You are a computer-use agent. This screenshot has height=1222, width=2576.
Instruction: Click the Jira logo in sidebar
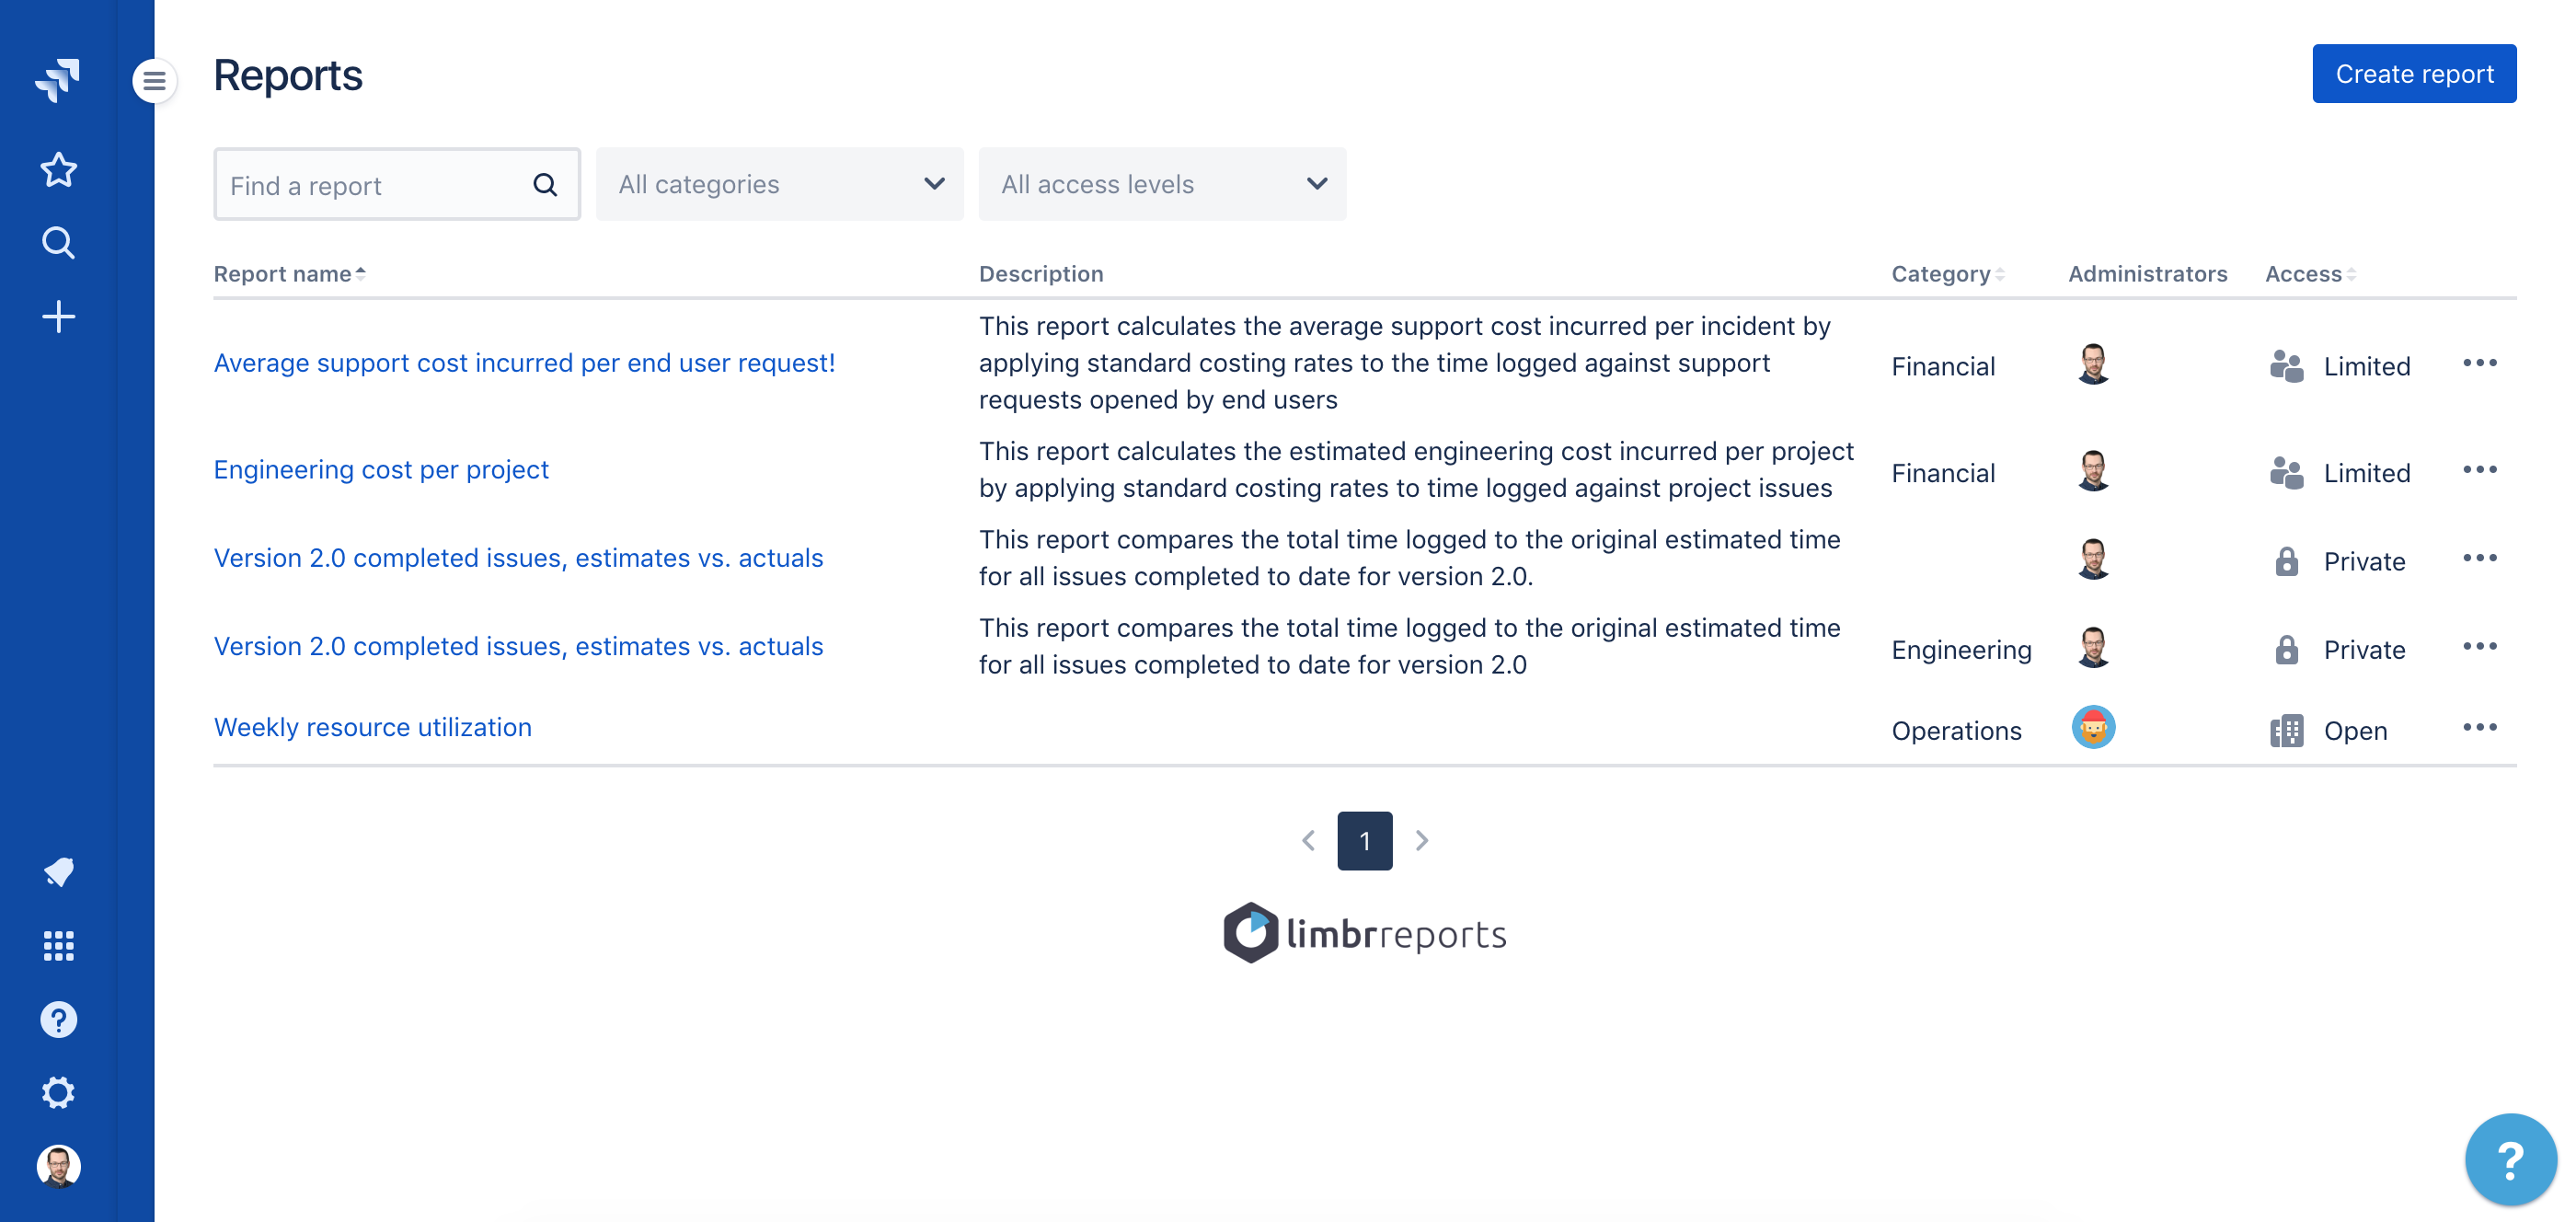[x=57, y=79]
